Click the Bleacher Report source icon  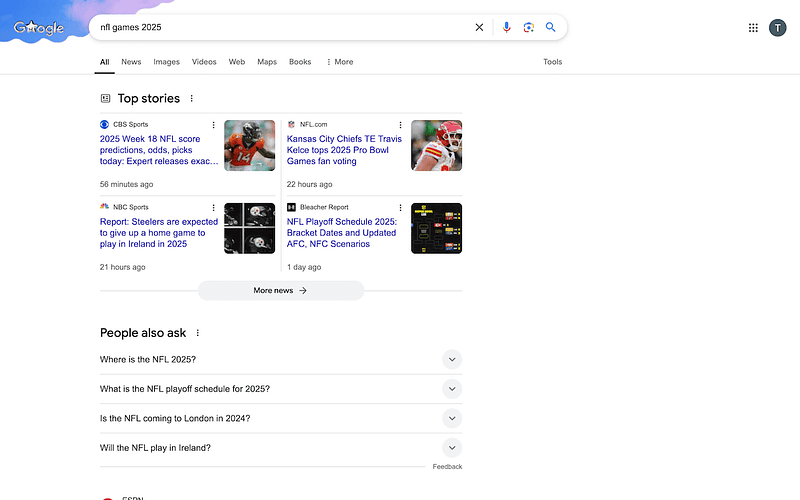pos(291,207)
